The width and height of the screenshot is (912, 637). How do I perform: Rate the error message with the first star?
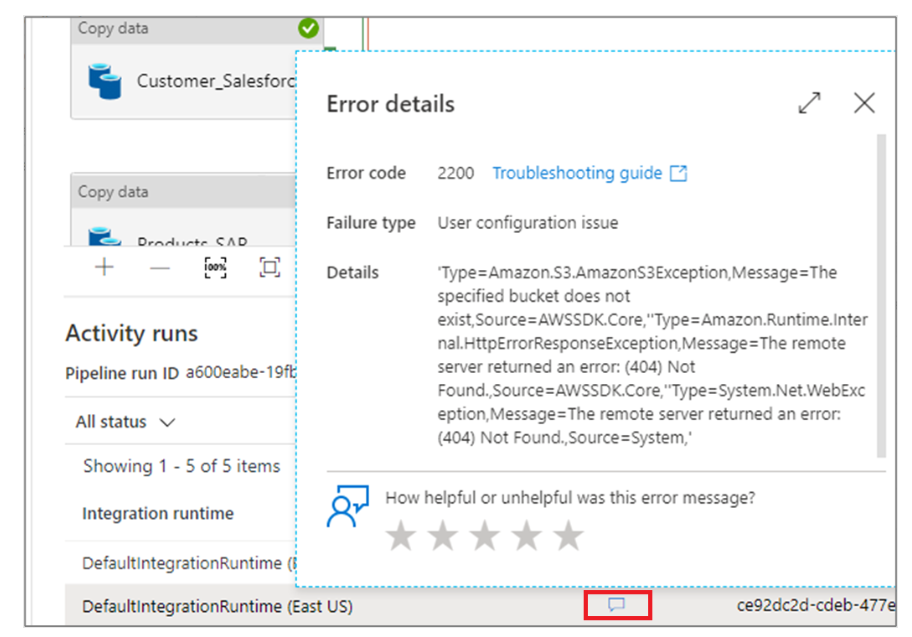(400, 535)
